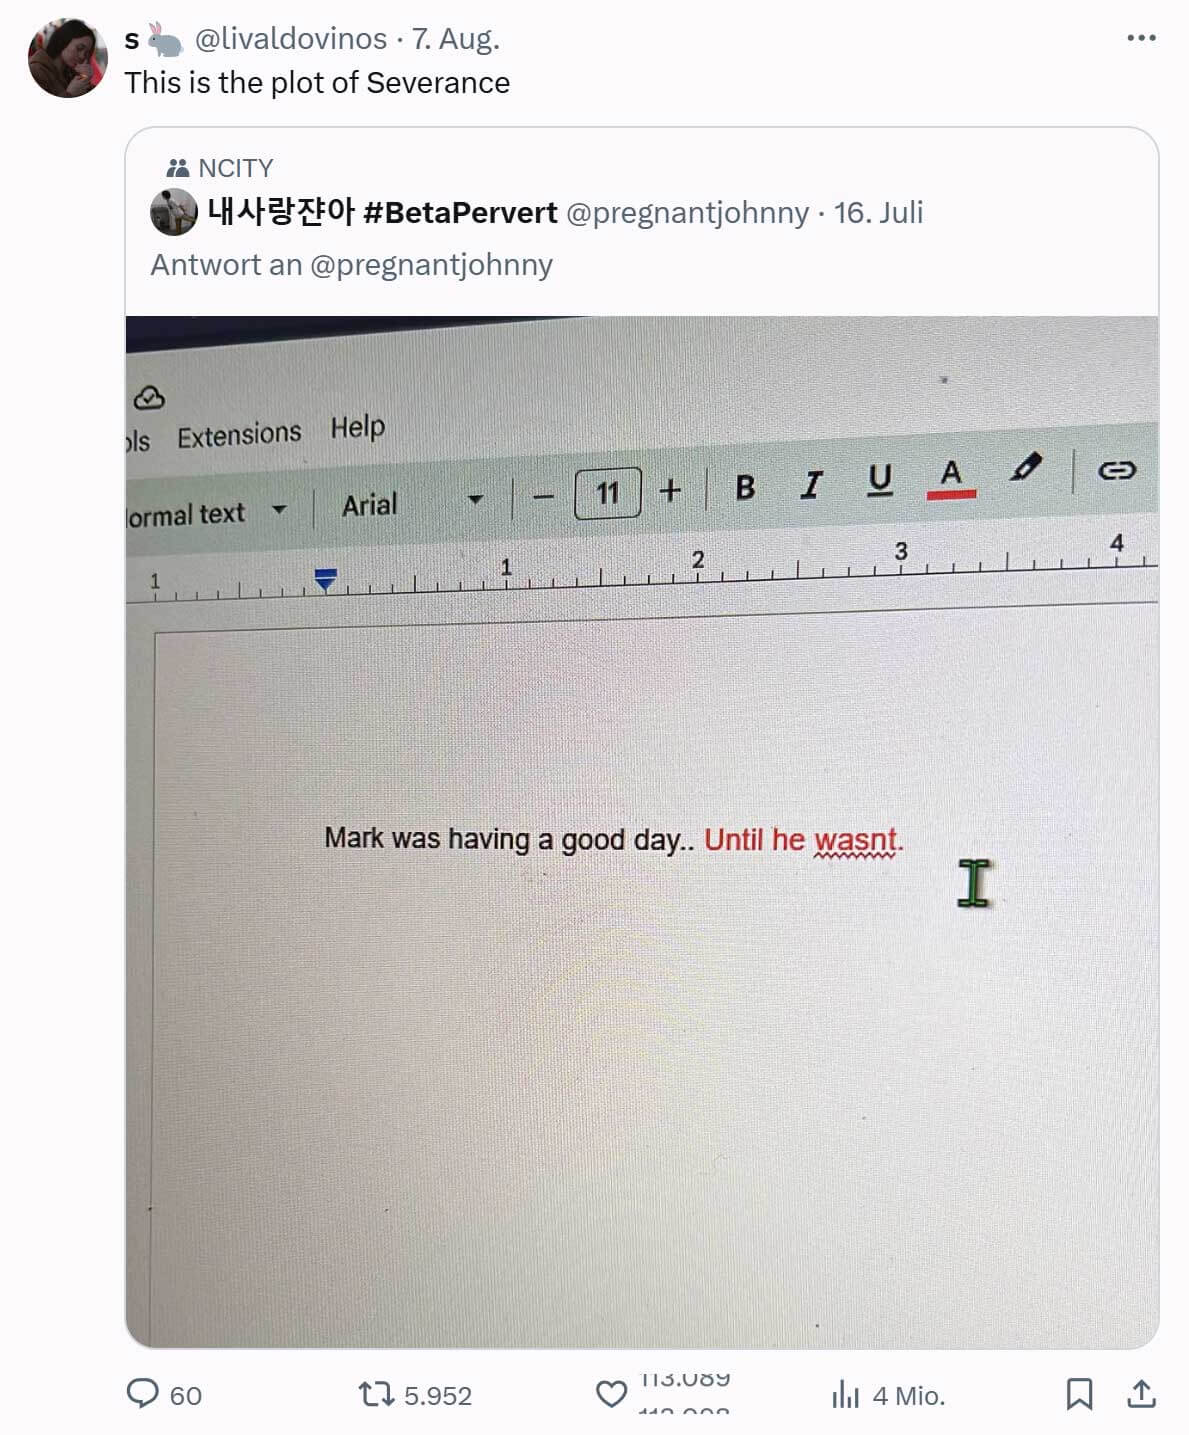Click the Italic toolbar button
The height and width of the screenshot is (1435, 1189).
[811, 485]
